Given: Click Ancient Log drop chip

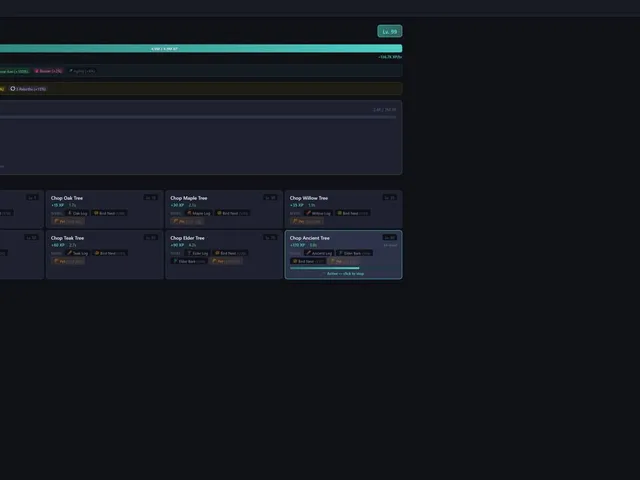Looking at the screenshot, I should (x=319, y=253).
